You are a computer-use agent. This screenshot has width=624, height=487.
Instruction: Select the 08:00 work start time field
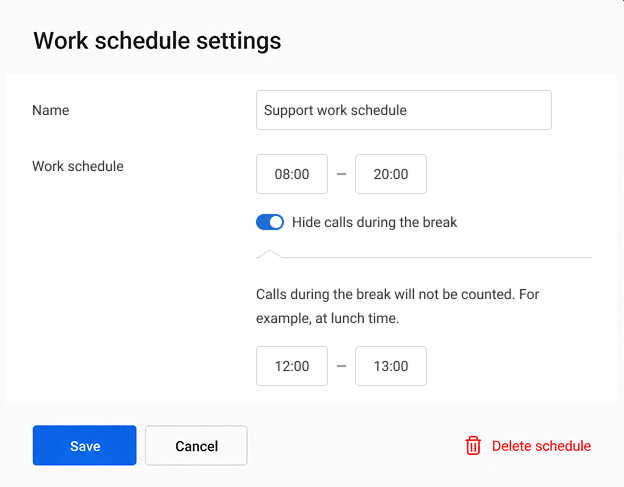tap(292, 174)
